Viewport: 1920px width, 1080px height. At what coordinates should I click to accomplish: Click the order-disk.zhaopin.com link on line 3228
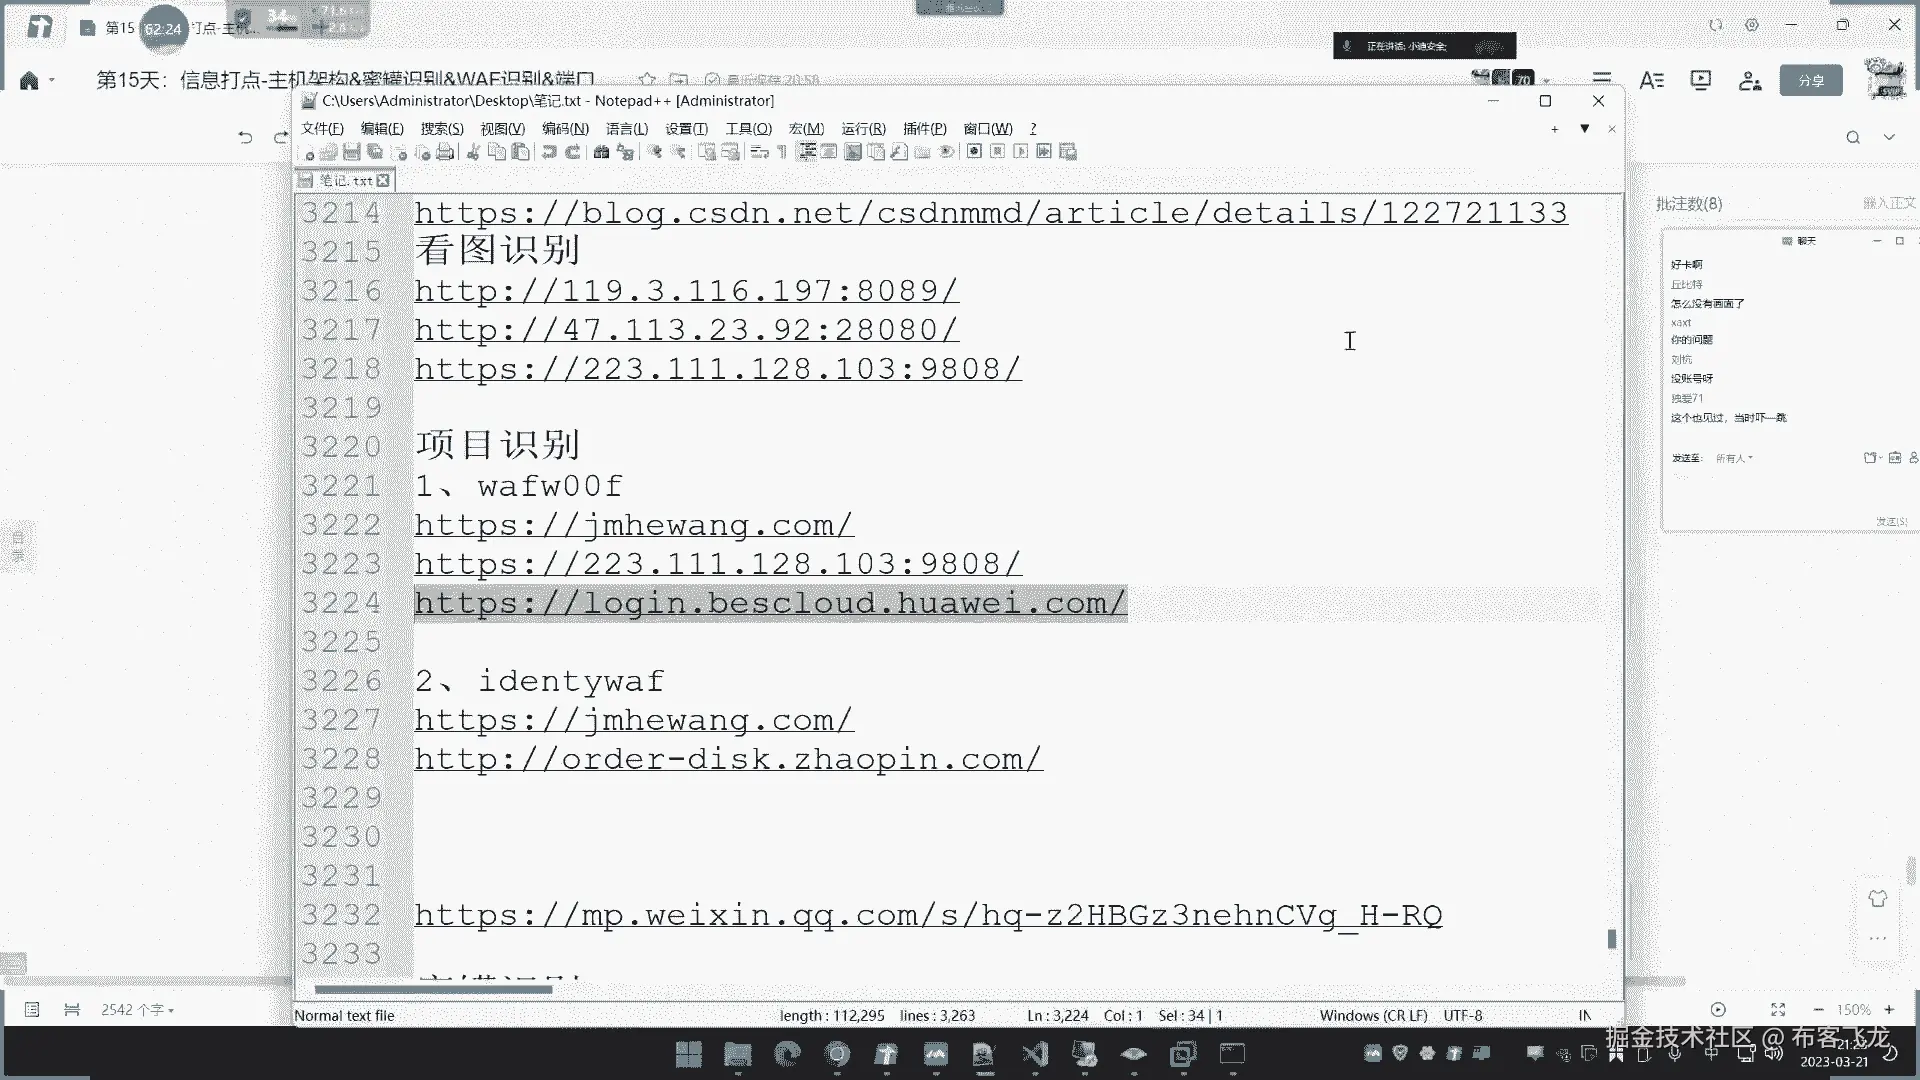[727, 759]
